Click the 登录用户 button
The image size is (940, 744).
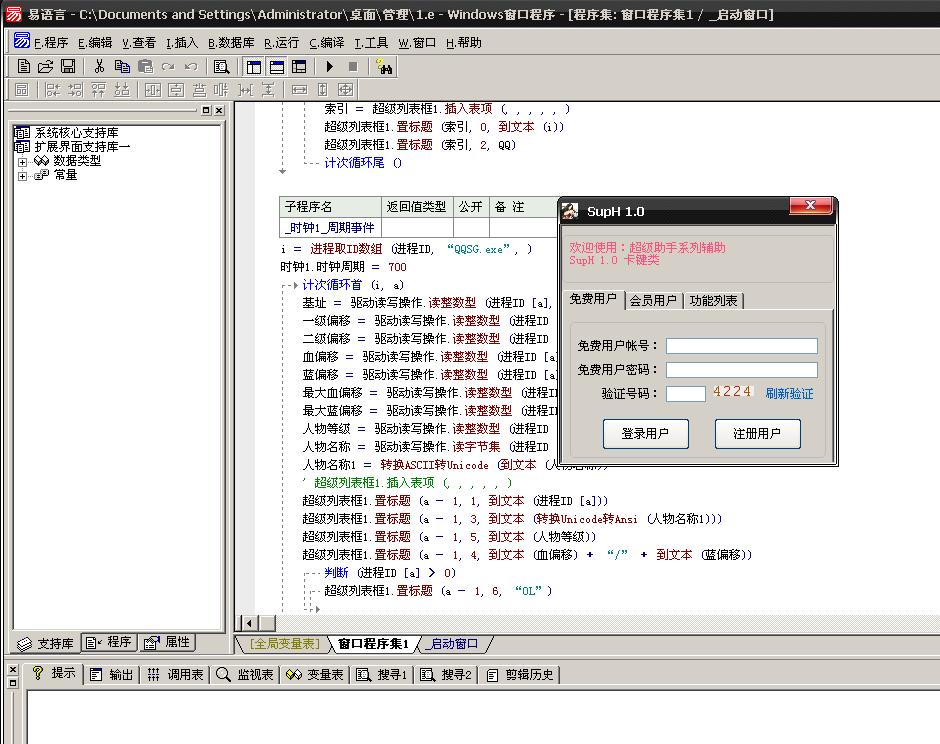click(x=646, y=433)
